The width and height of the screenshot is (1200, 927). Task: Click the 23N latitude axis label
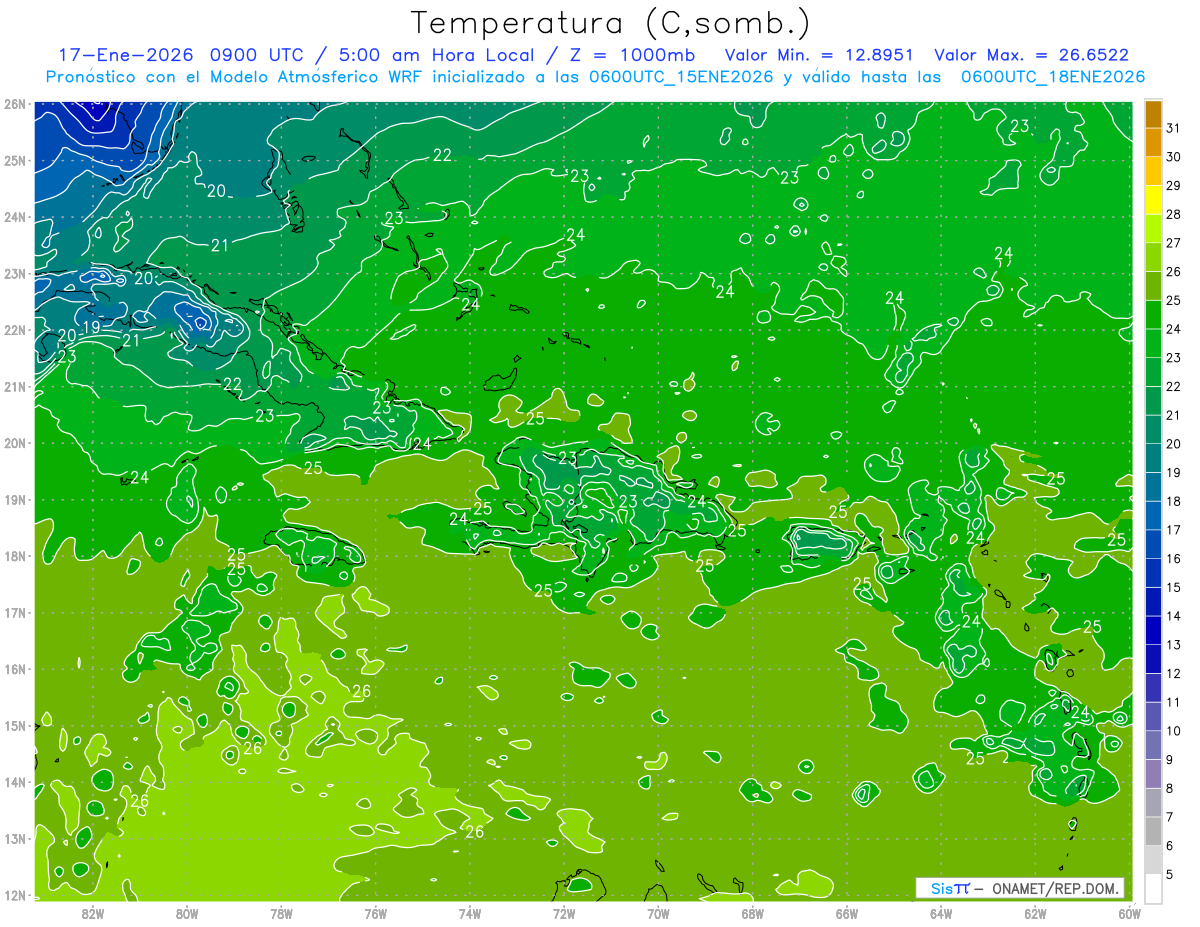(14, 274)
